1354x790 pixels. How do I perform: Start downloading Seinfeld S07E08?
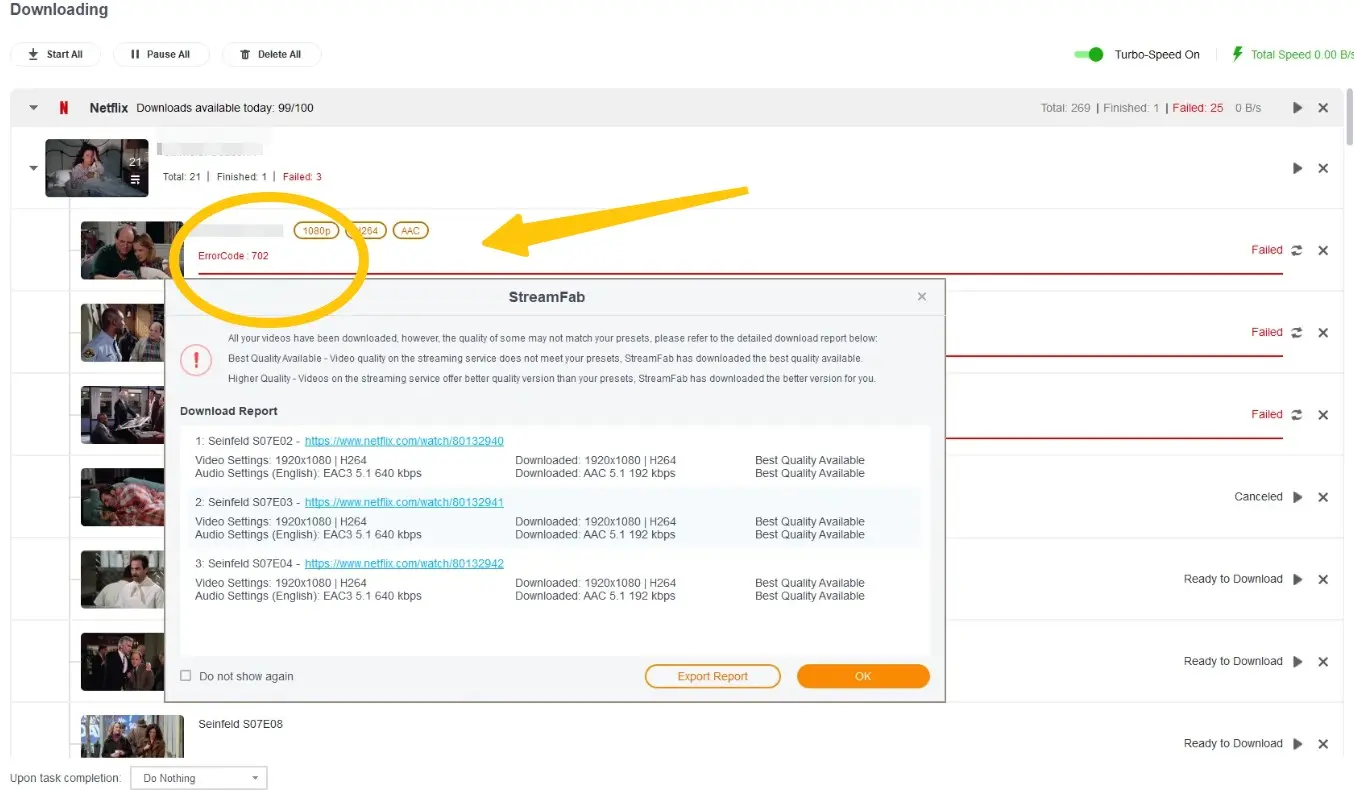[x=1297, y=744]
